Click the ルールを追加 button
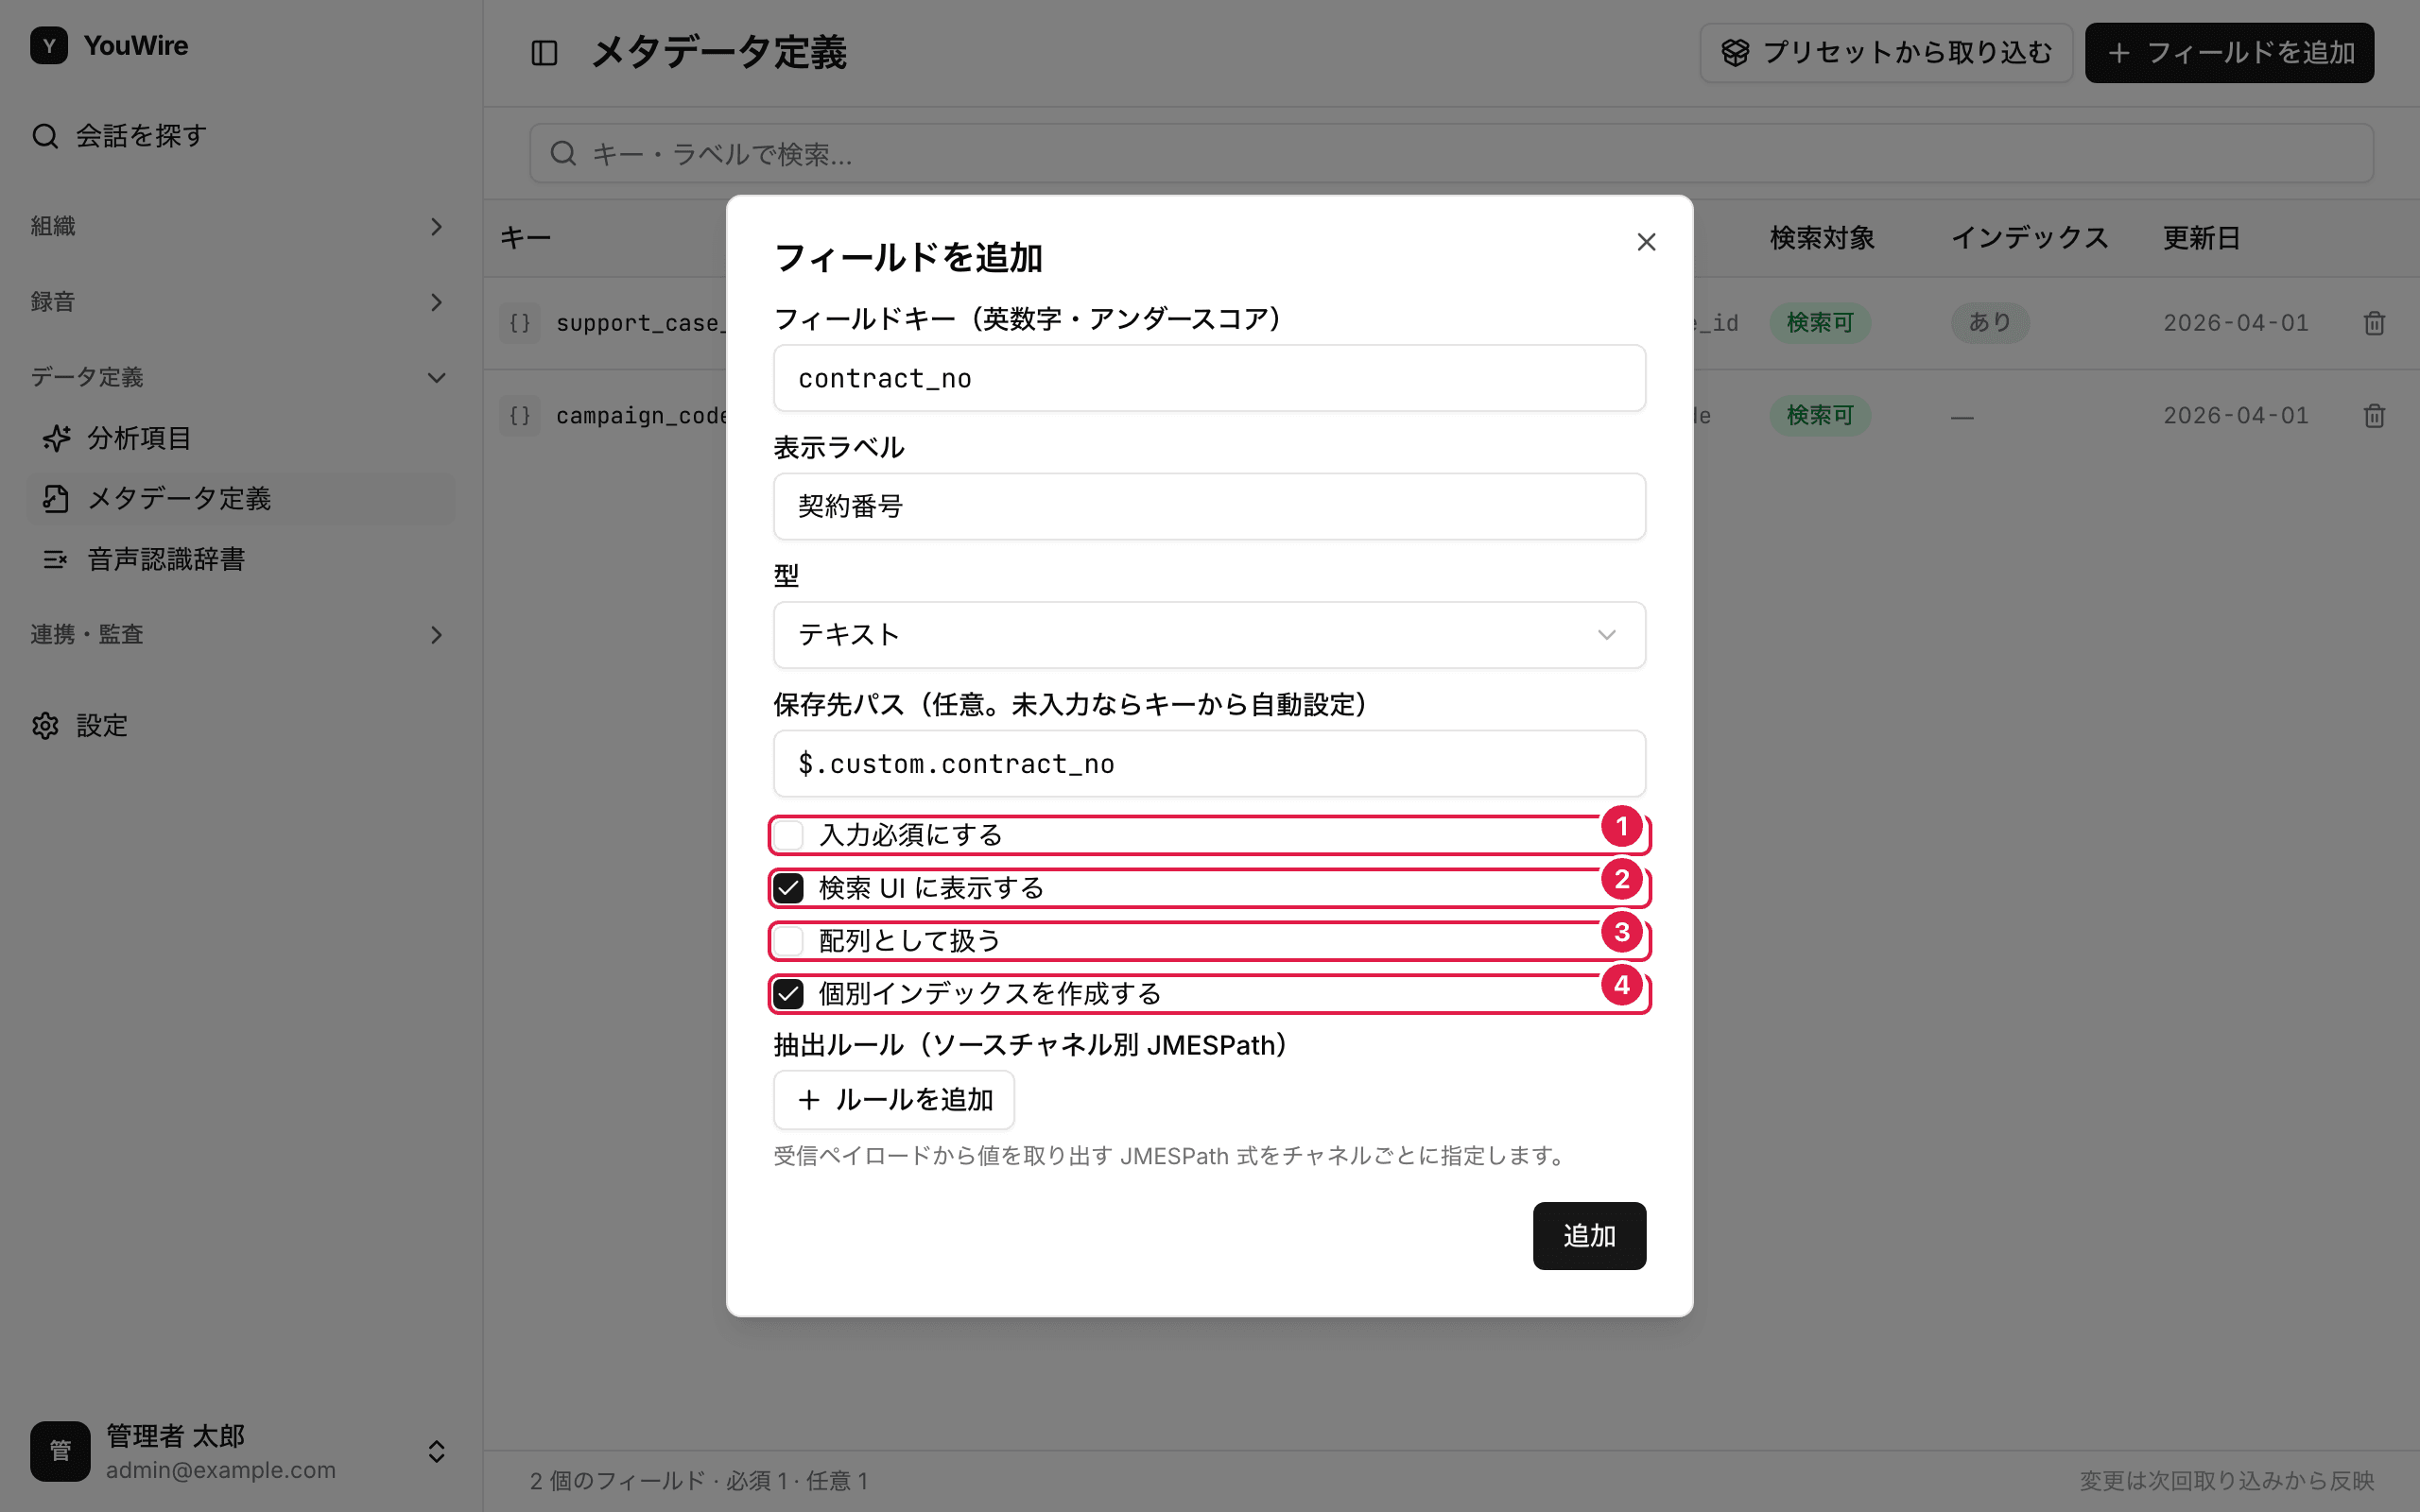 (x=894, y=1100)
